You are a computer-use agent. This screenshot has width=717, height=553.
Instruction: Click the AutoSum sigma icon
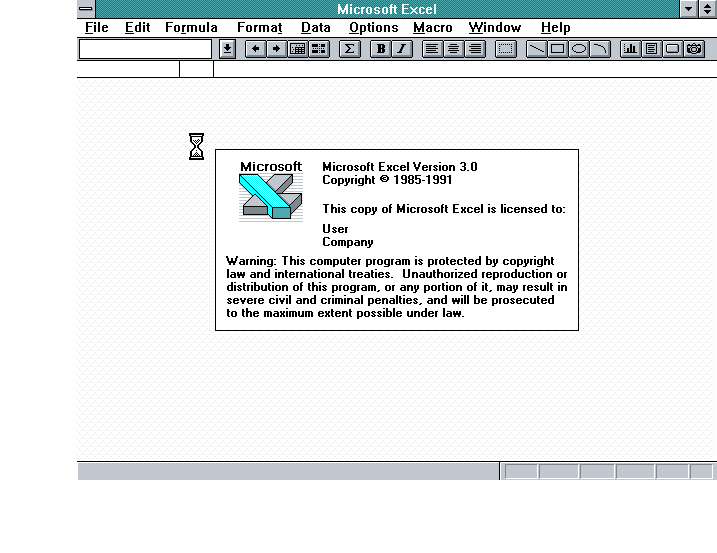tap(350, 49)
